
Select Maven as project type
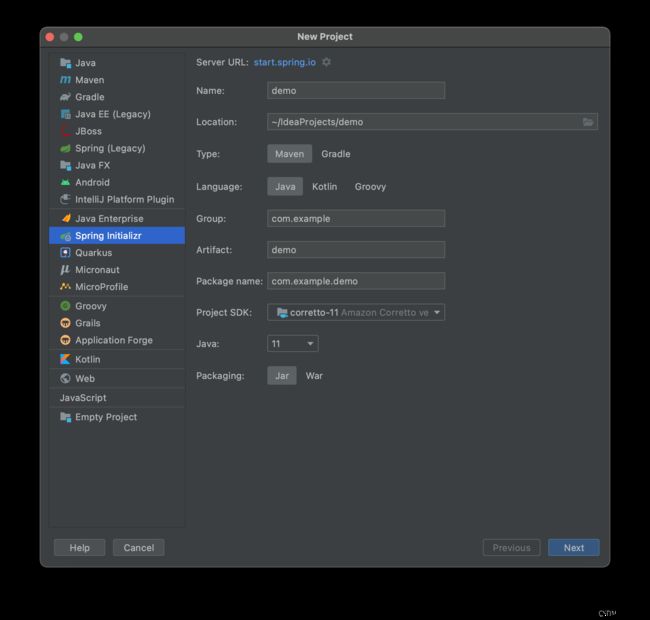[289, 154]
